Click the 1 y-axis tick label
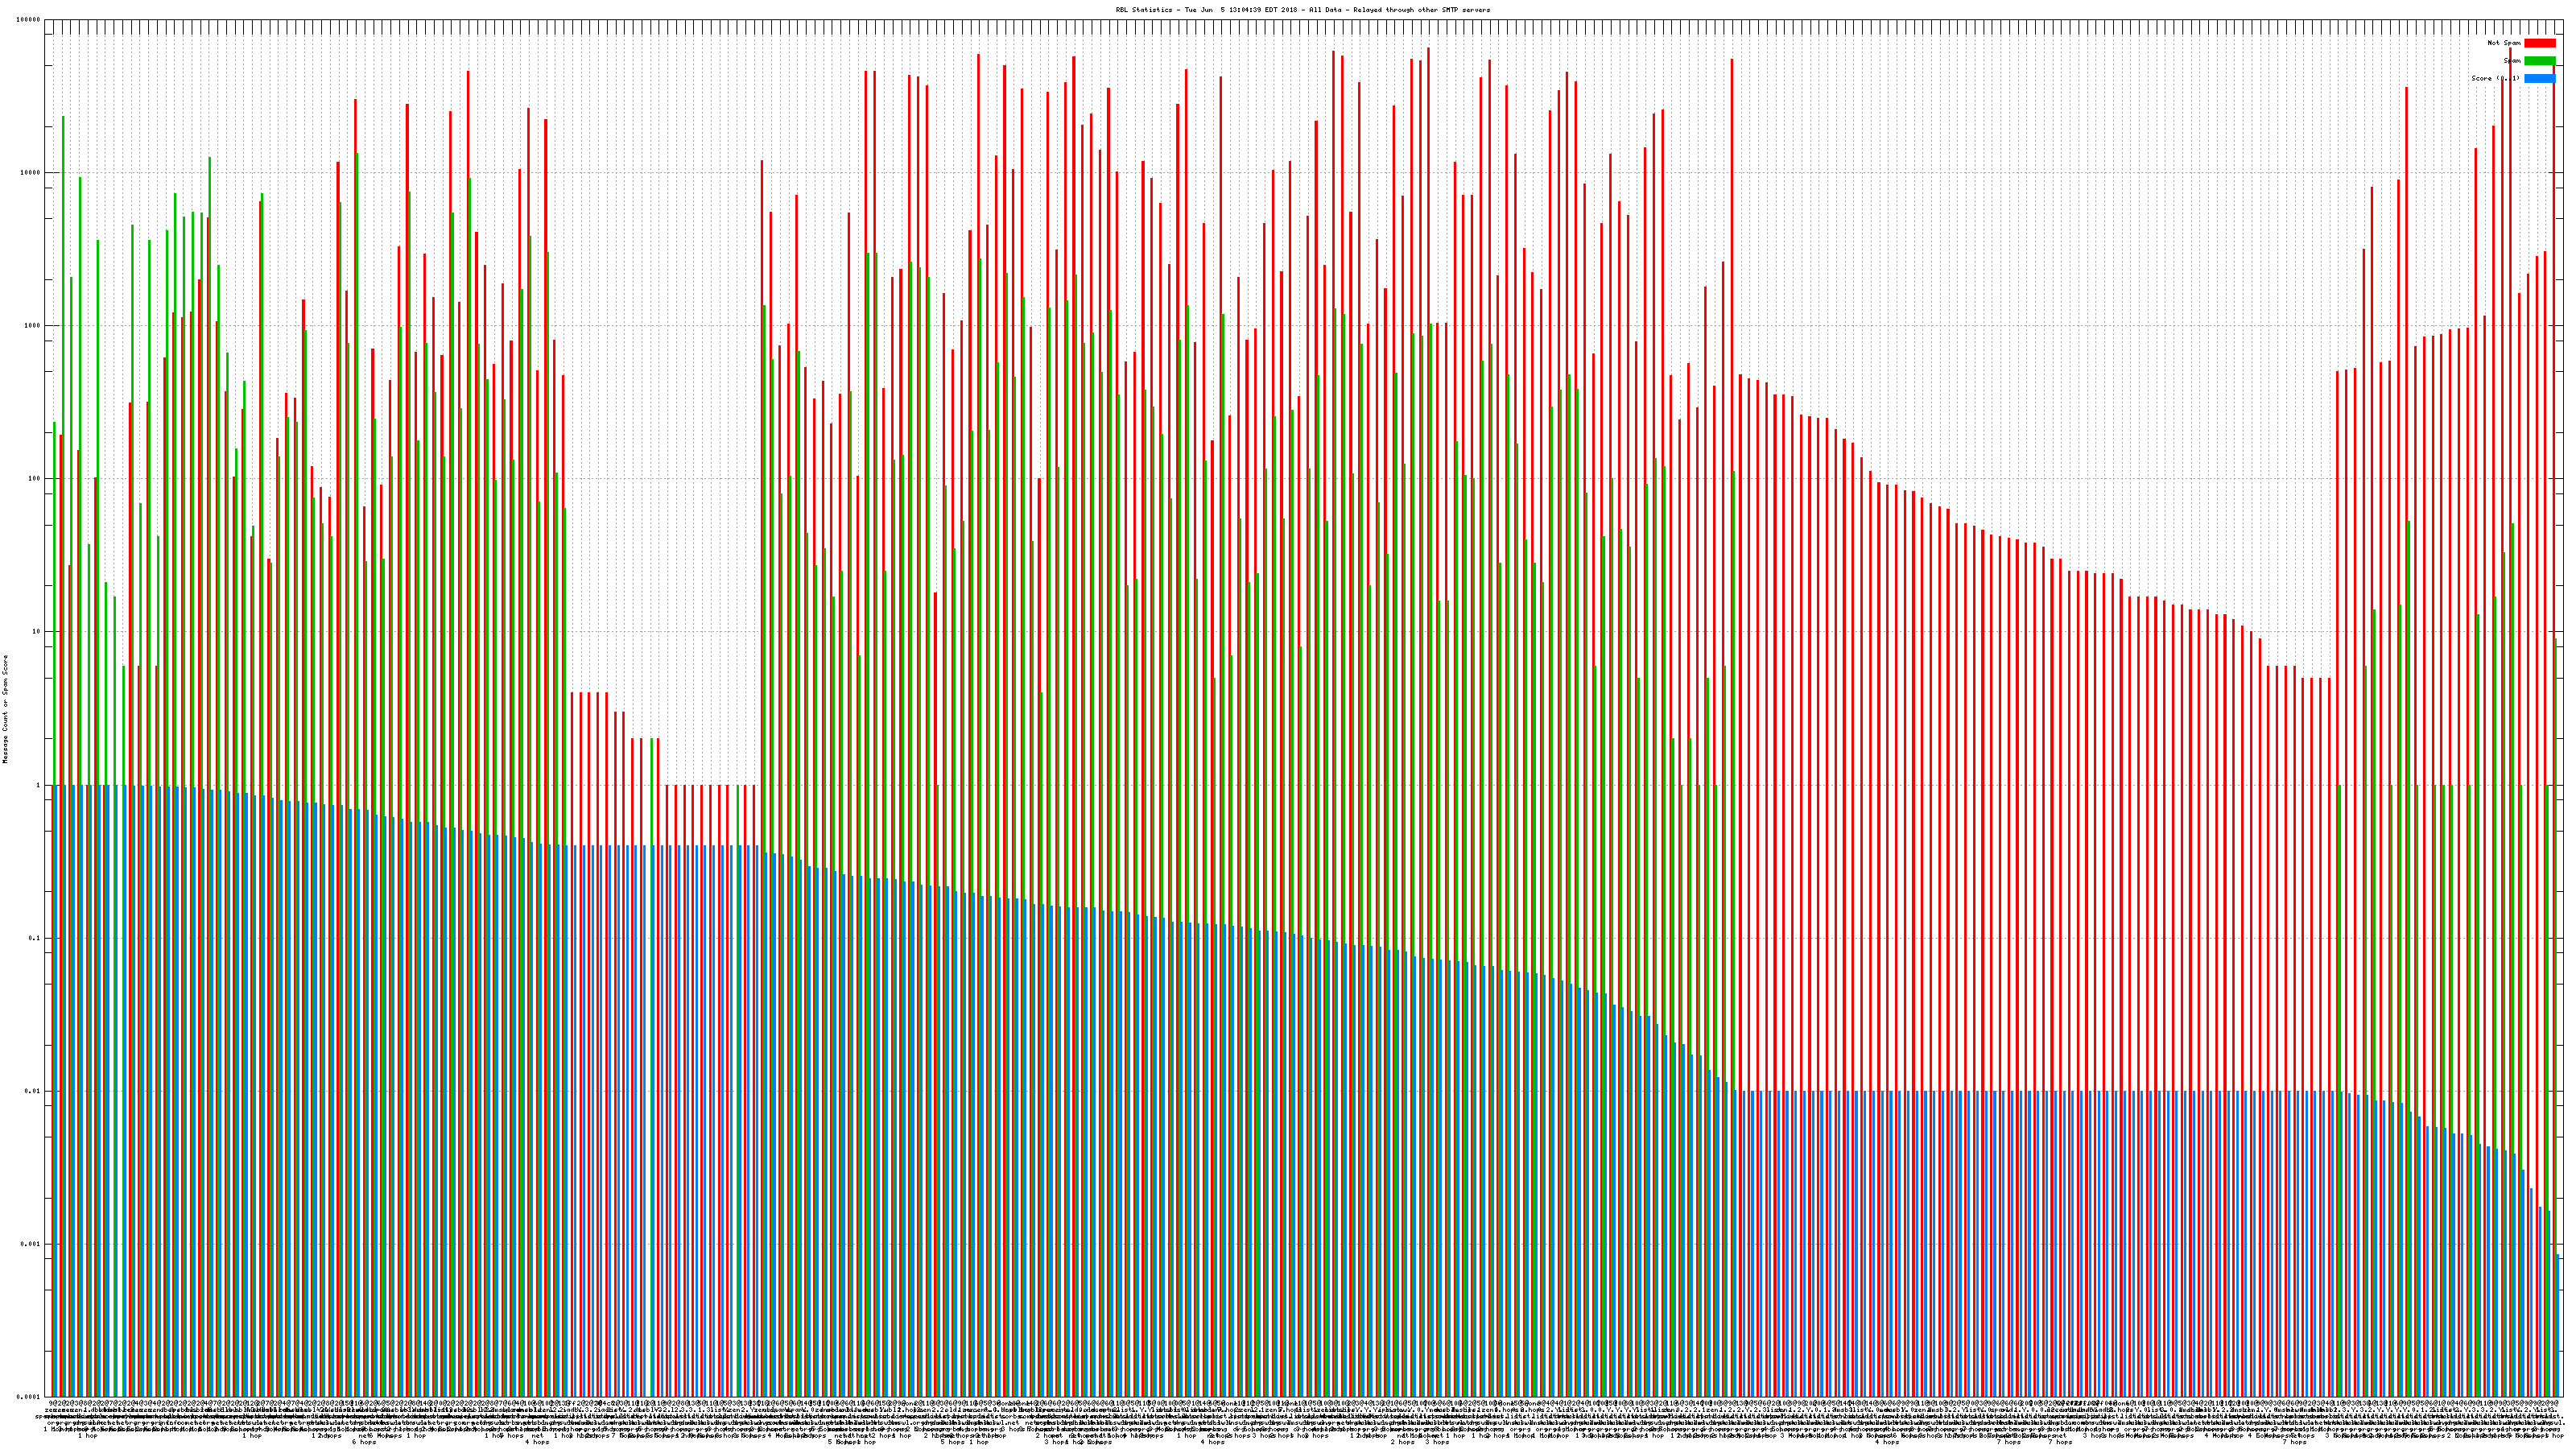The height and width of the screenshot is (1449, 2576). [x=39, y=785]
